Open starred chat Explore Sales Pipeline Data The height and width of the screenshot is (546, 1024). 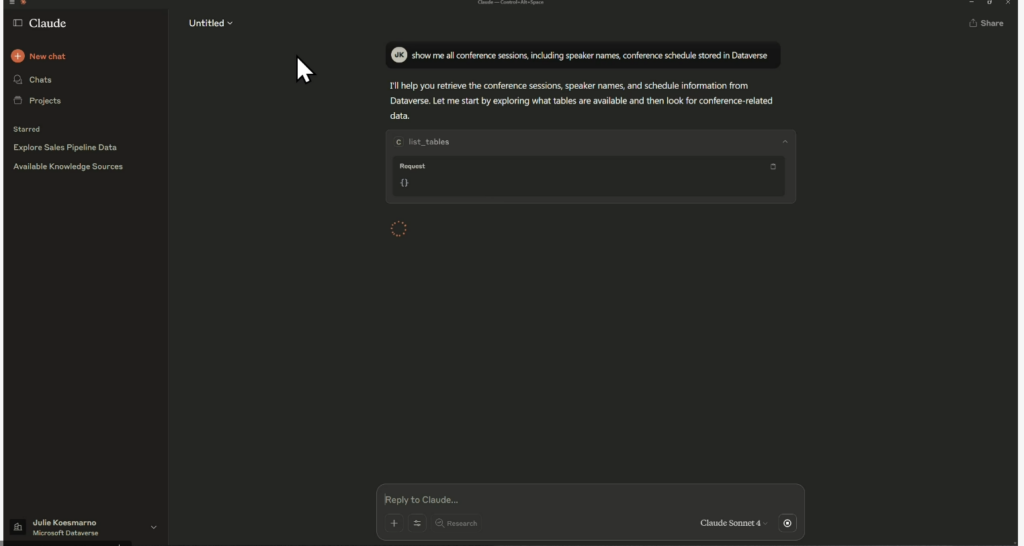65,148
